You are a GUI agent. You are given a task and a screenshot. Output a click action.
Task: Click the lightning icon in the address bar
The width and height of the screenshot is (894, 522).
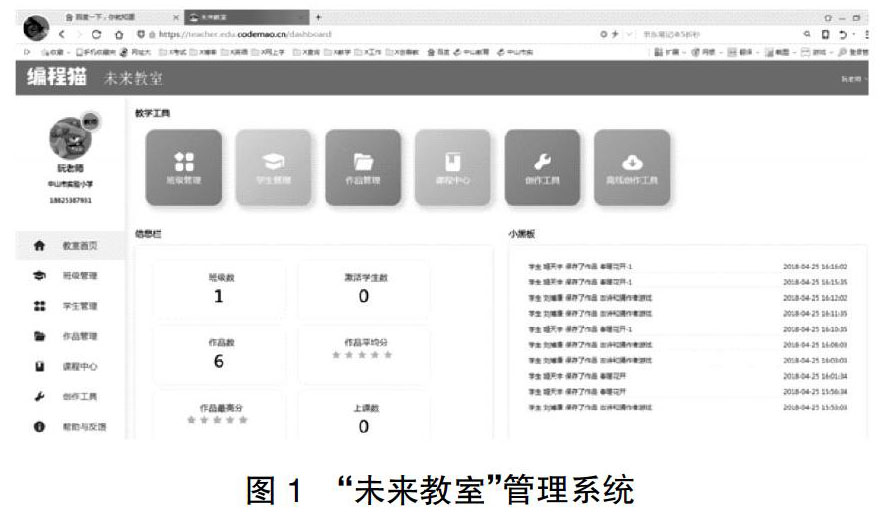point(615,34)
